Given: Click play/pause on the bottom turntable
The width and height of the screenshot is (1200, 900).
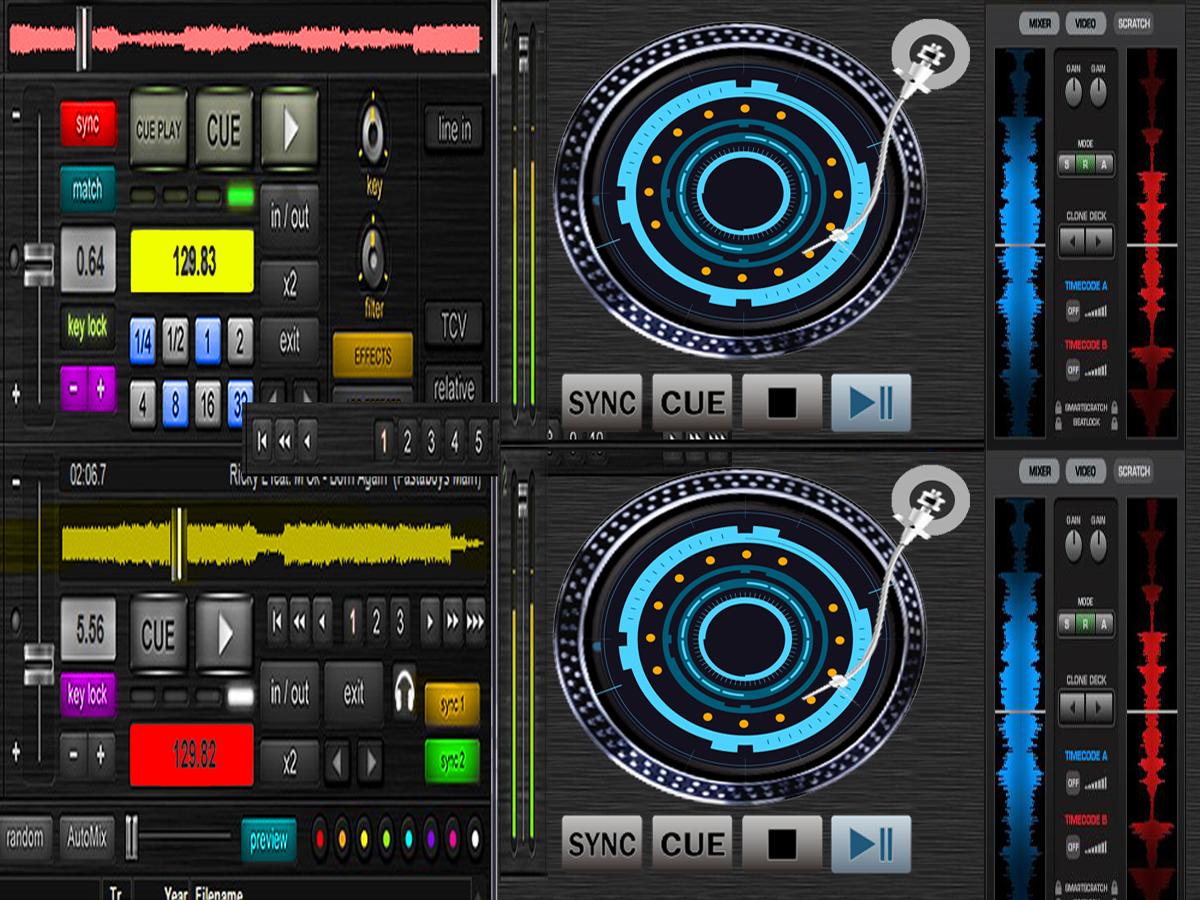Looking at the screenshot, I should [x=871, y=844].
